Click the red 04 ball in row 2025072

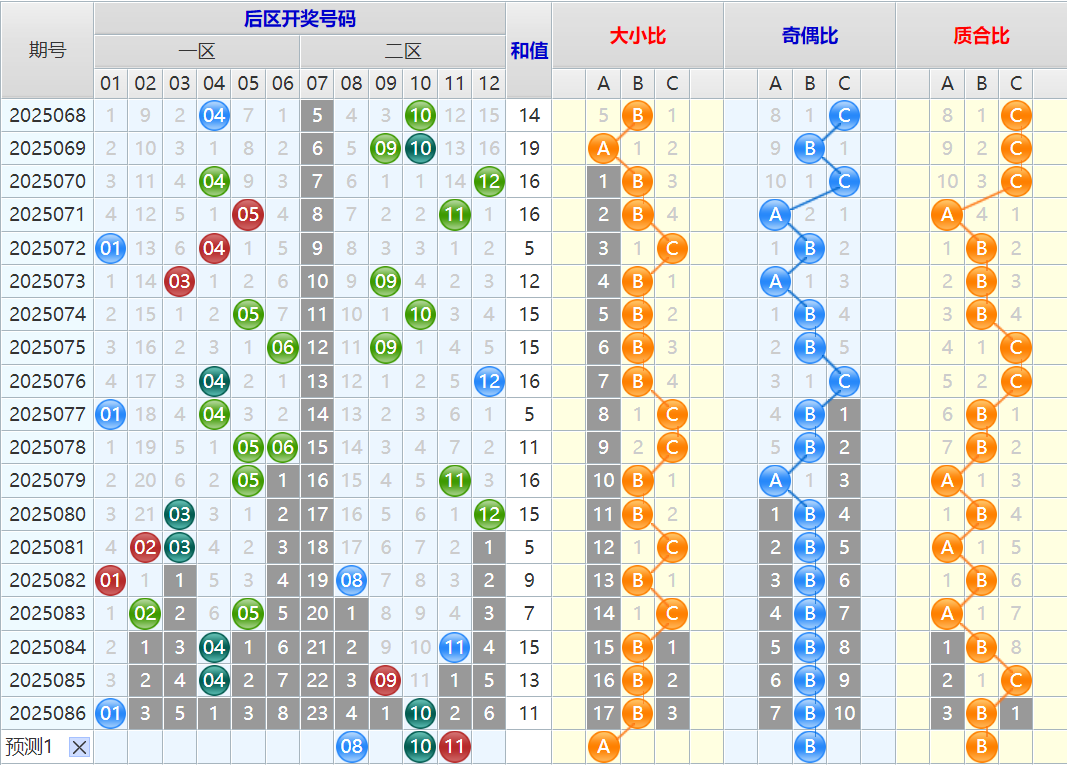pos(214,248)
